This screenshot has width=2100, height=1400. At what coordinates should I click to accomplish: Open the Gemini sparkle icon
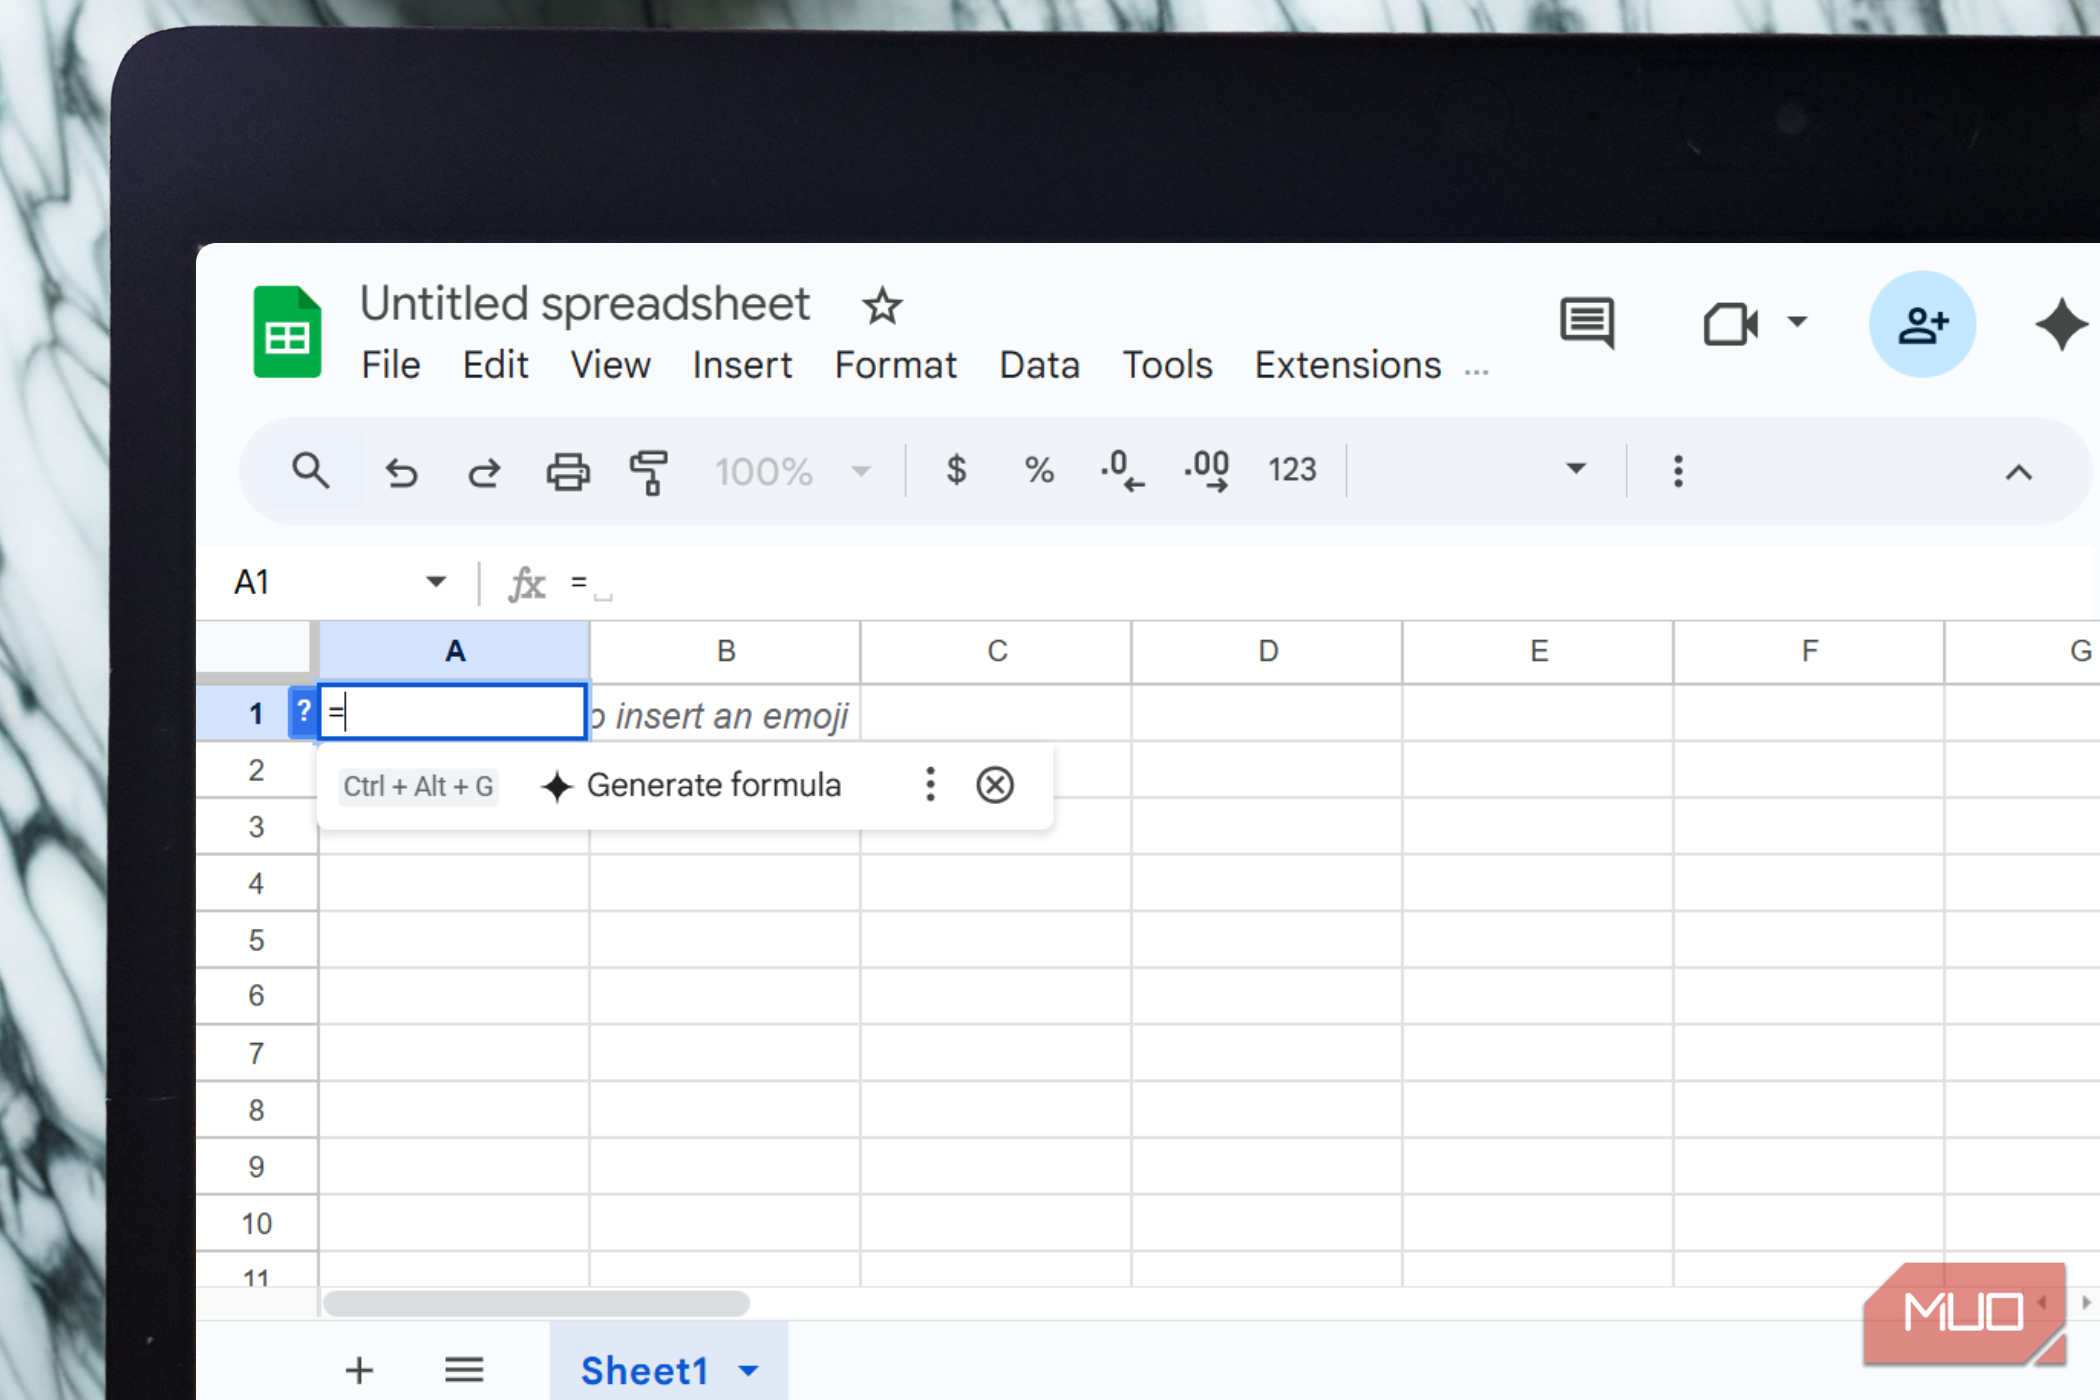pyautogui.click(x=2060, y=323)
